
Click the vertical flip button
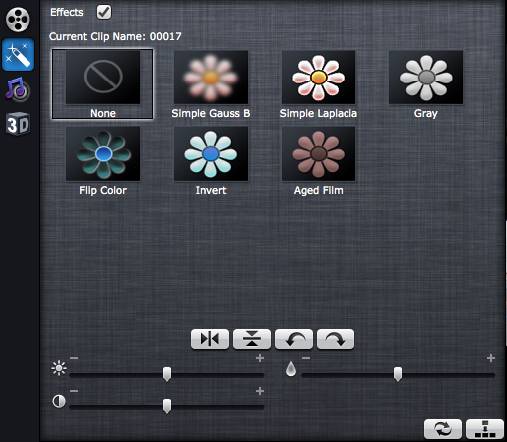(252, 339)
